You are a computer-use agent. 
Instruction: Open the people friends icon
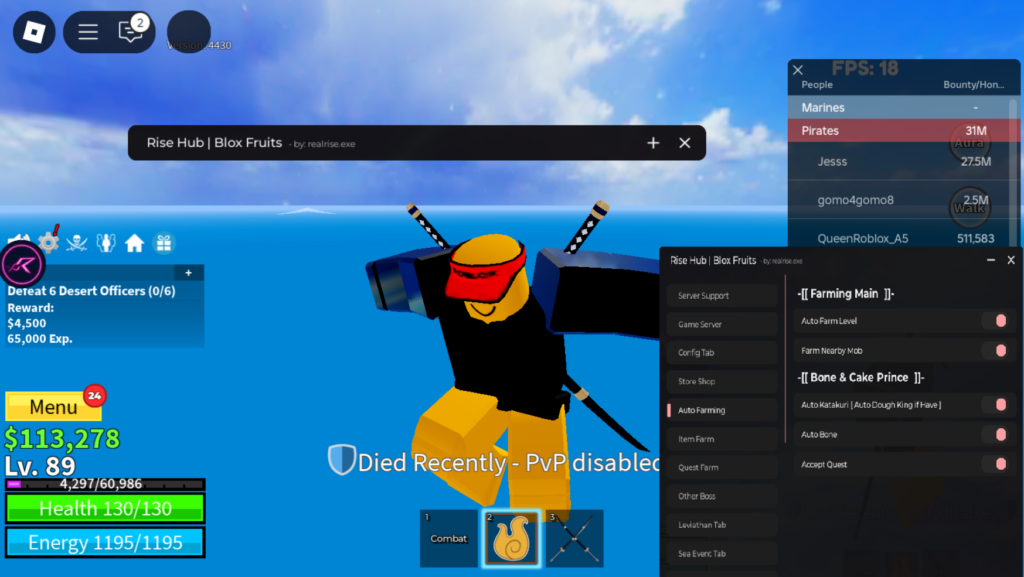pos(106,243)
